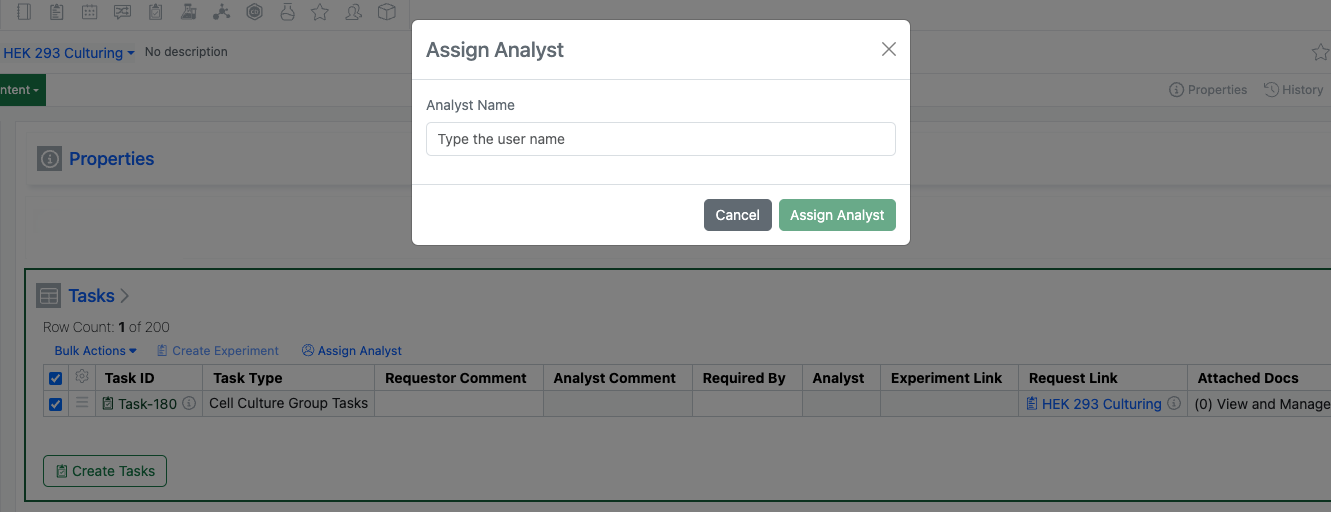Click the molecule structure icon in toolbar
1331x512 pixels.
click(x=221, y=12)
